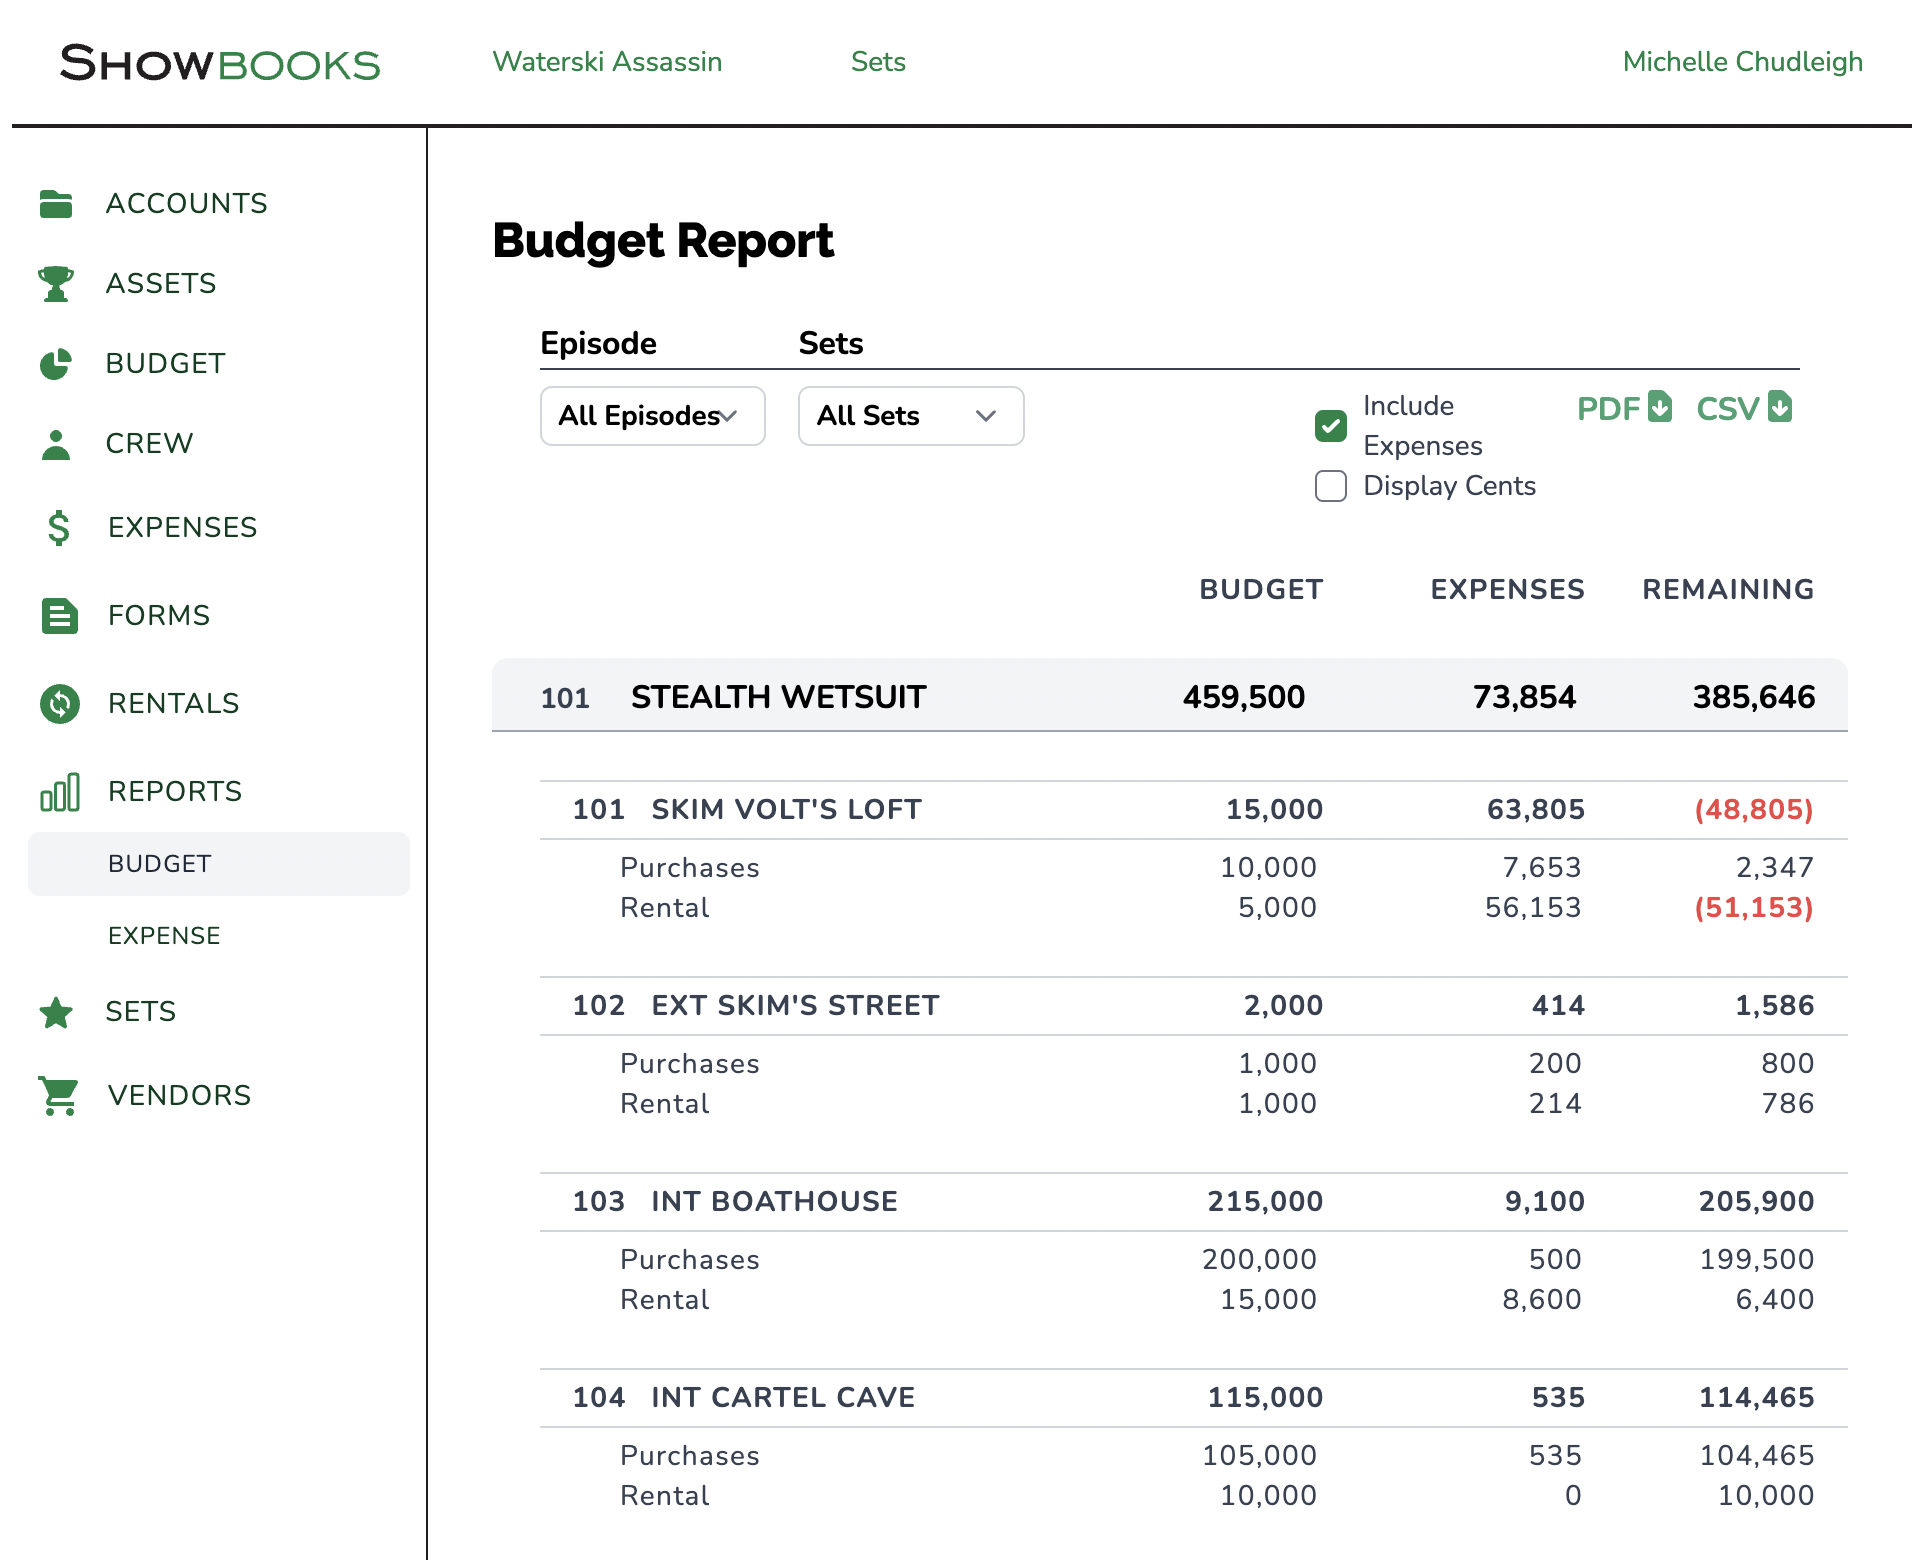Open the Rentals menu item
1924x1560 pixels.
click(173, 703)
